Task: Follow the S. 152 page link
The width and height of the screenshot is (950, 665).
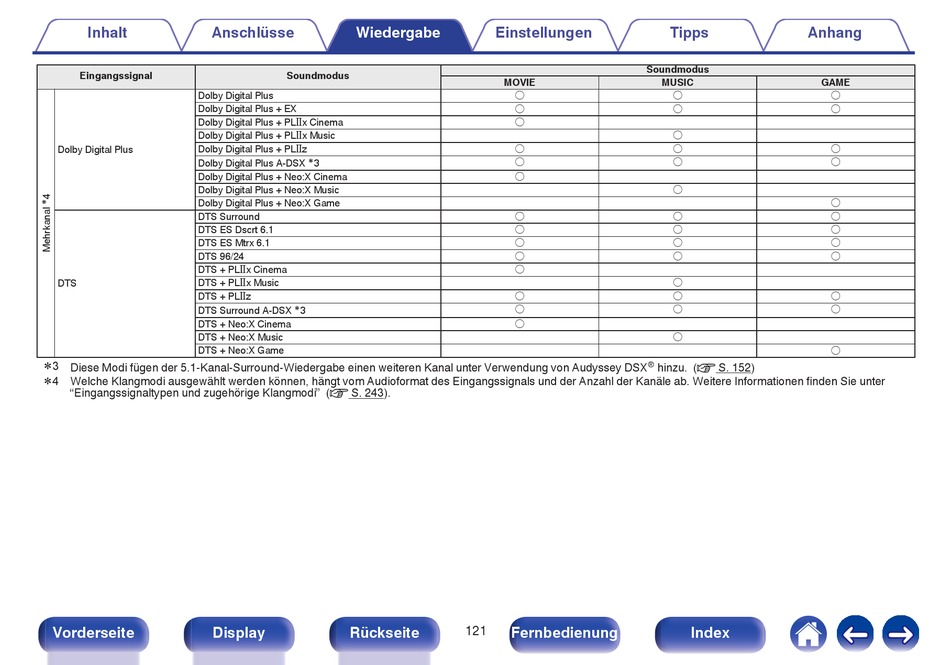Action: 734,368
